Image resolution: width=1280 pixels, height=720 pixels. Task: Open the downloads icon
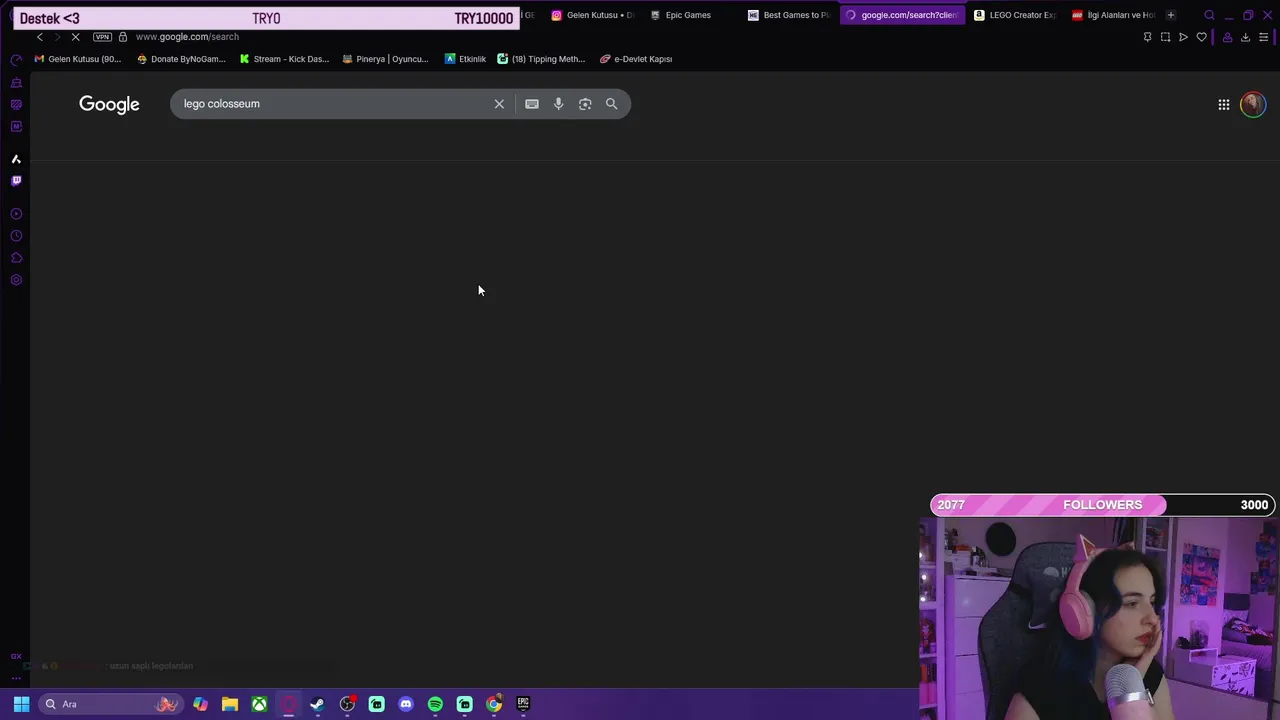pos(1245,37)
